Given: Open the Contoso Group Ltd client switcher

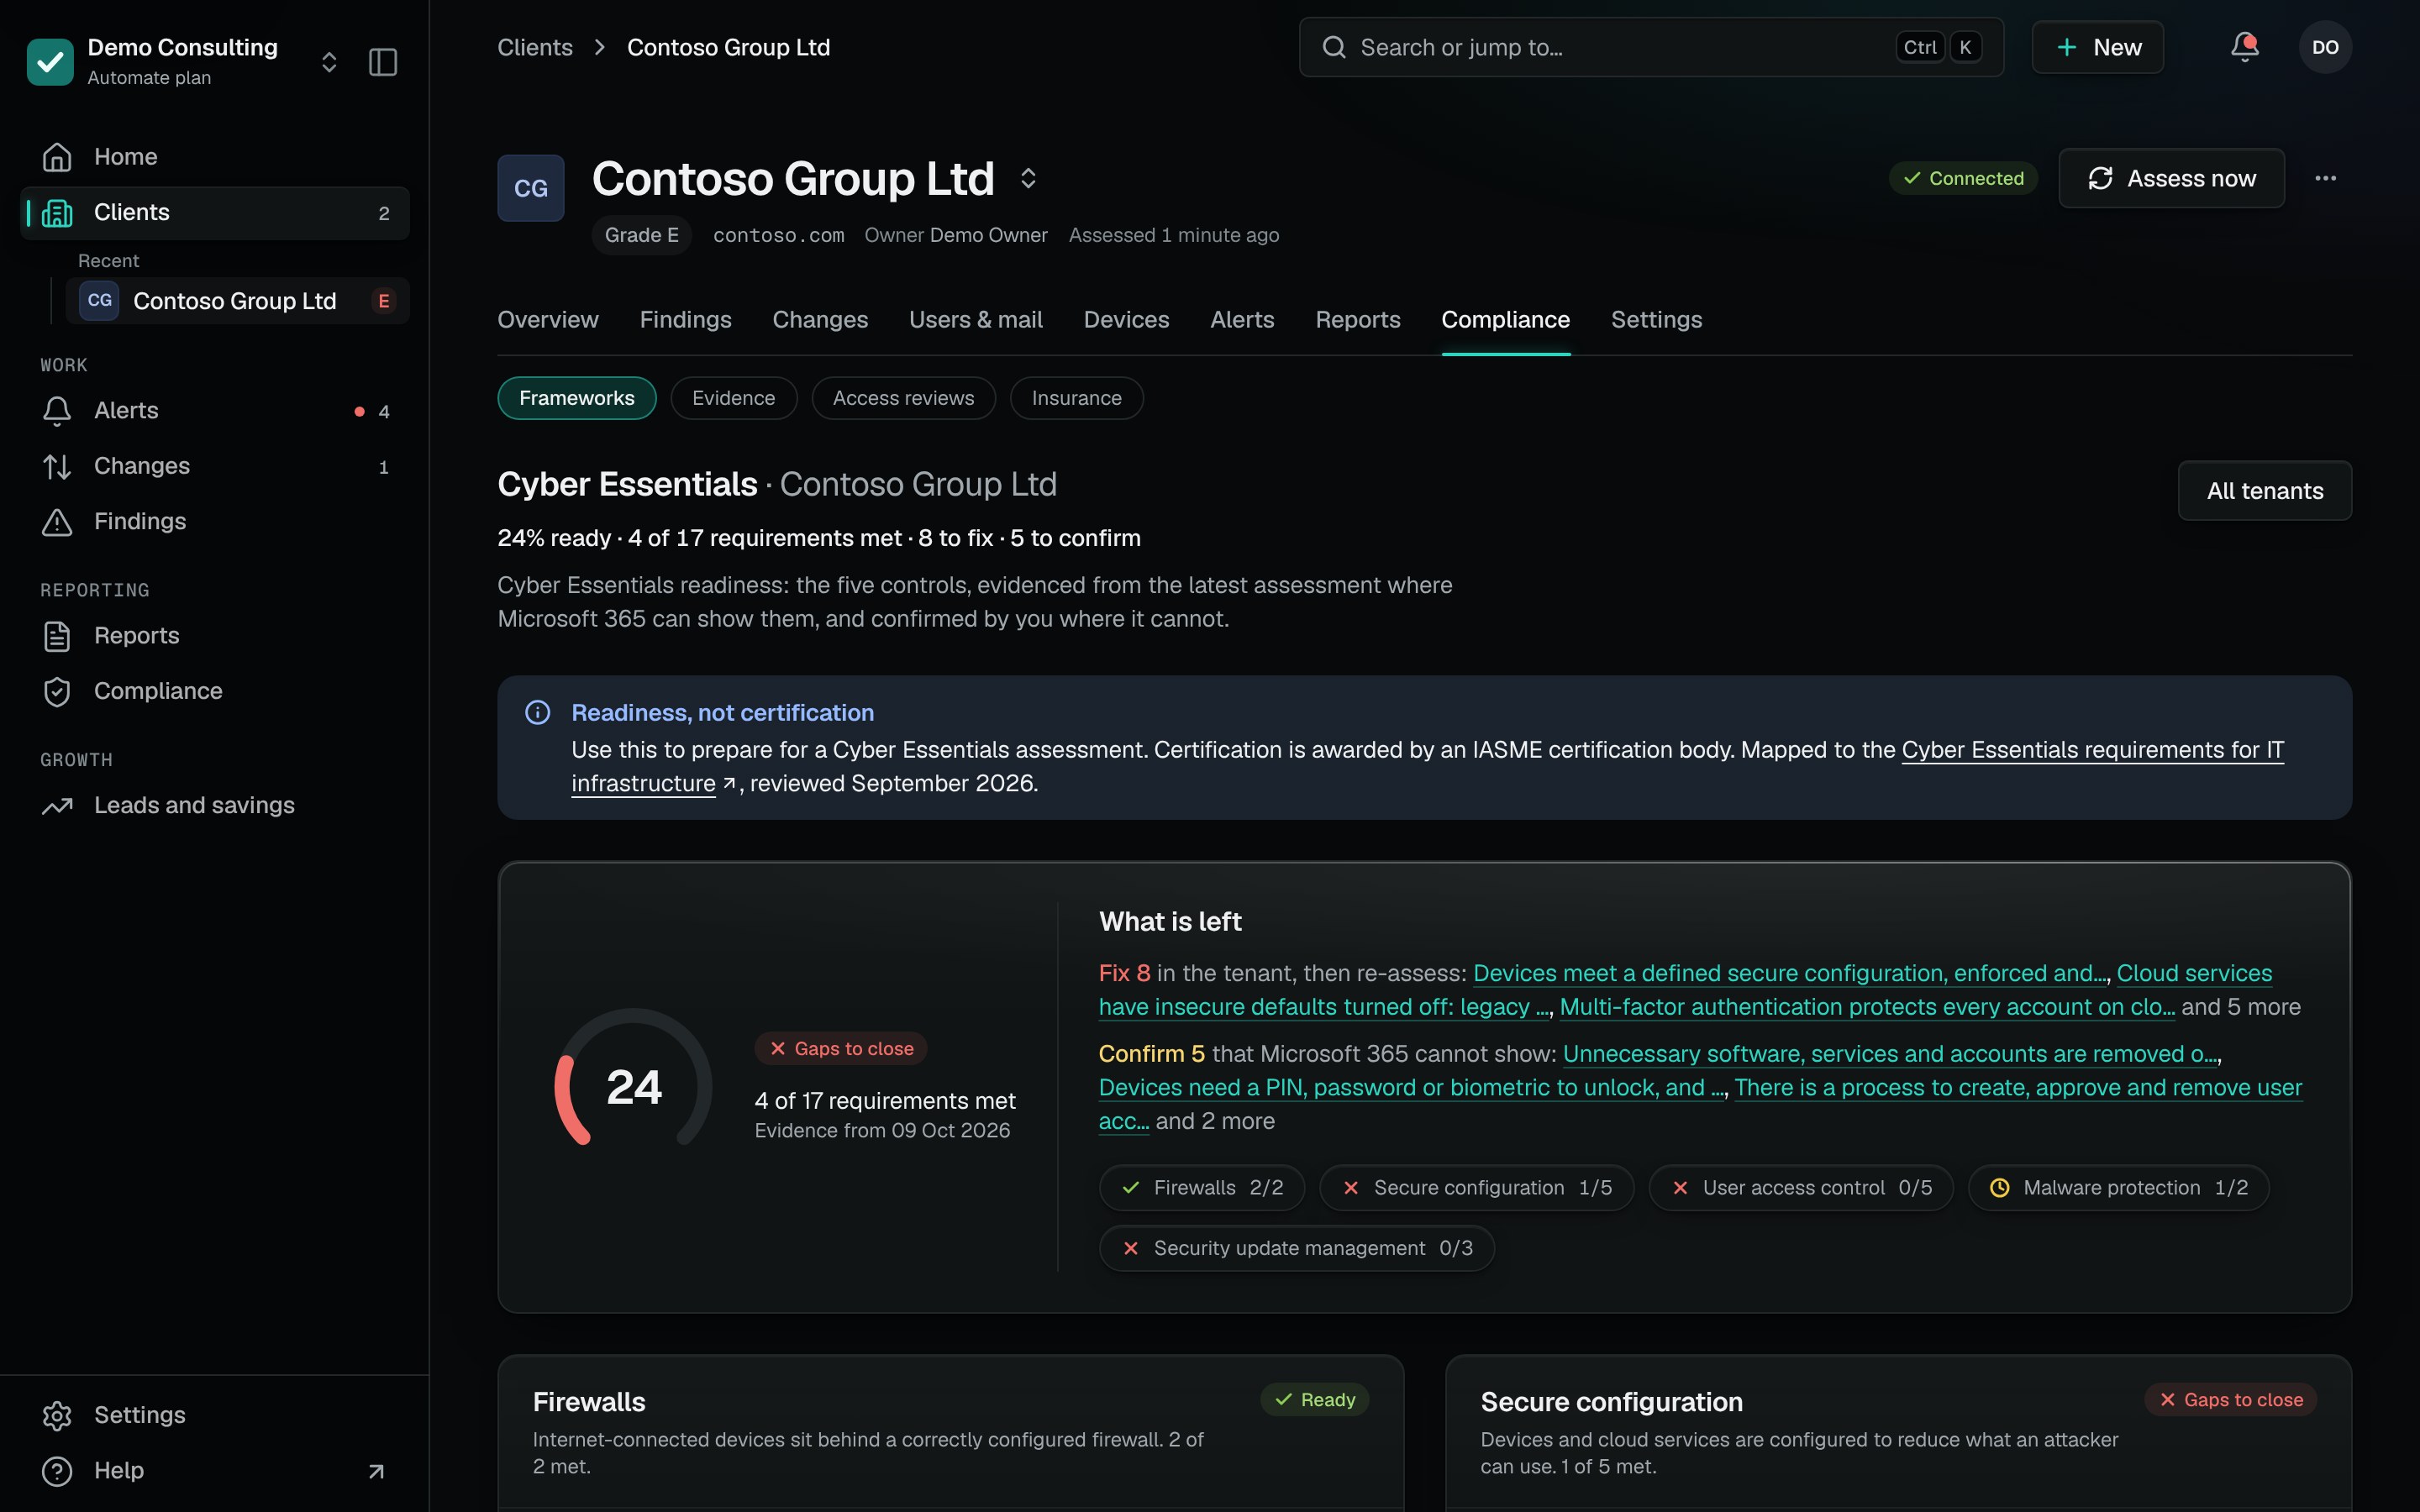Looking at the screenshot, I should click(x=1028, y=179).
